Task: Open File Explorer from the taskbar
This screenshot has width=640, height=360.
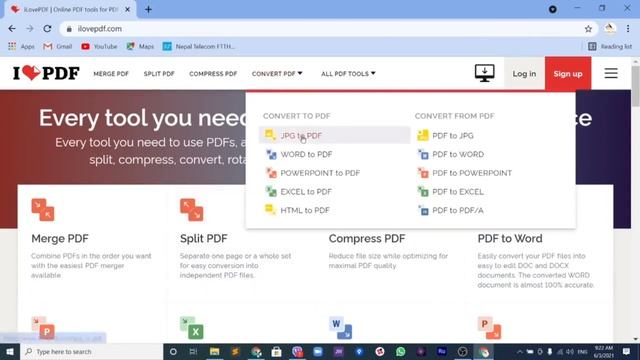Action: tap(214, 351)
